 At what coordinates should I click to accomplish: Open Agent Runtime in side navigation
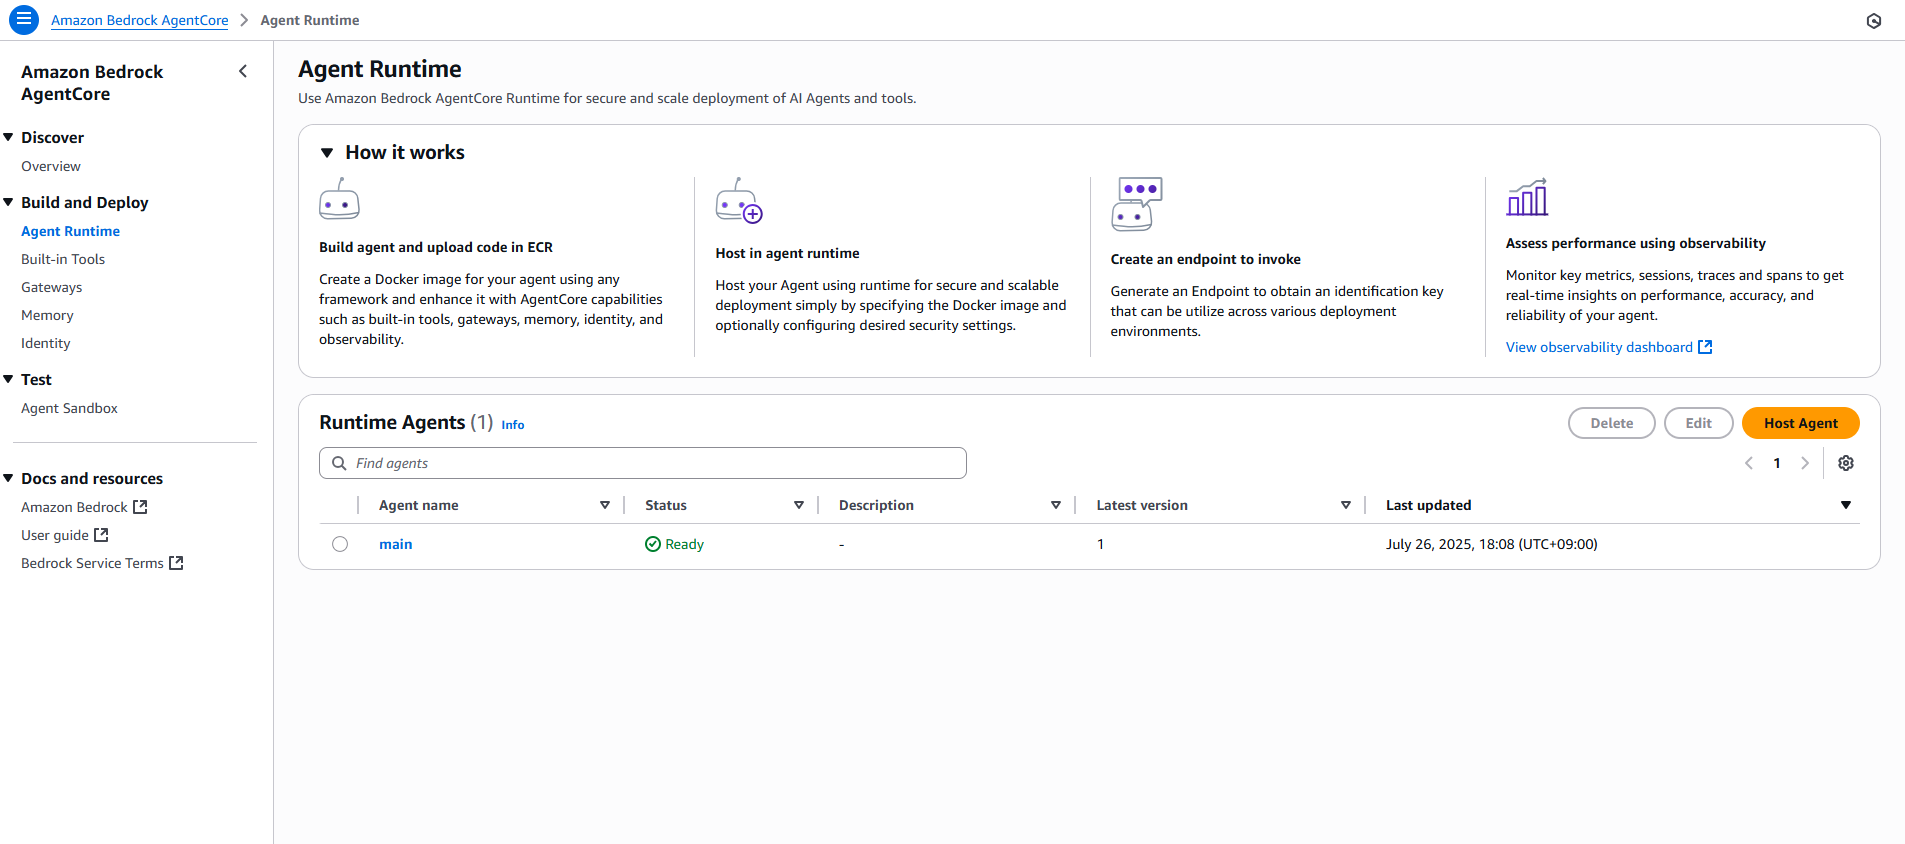[70, 231]
